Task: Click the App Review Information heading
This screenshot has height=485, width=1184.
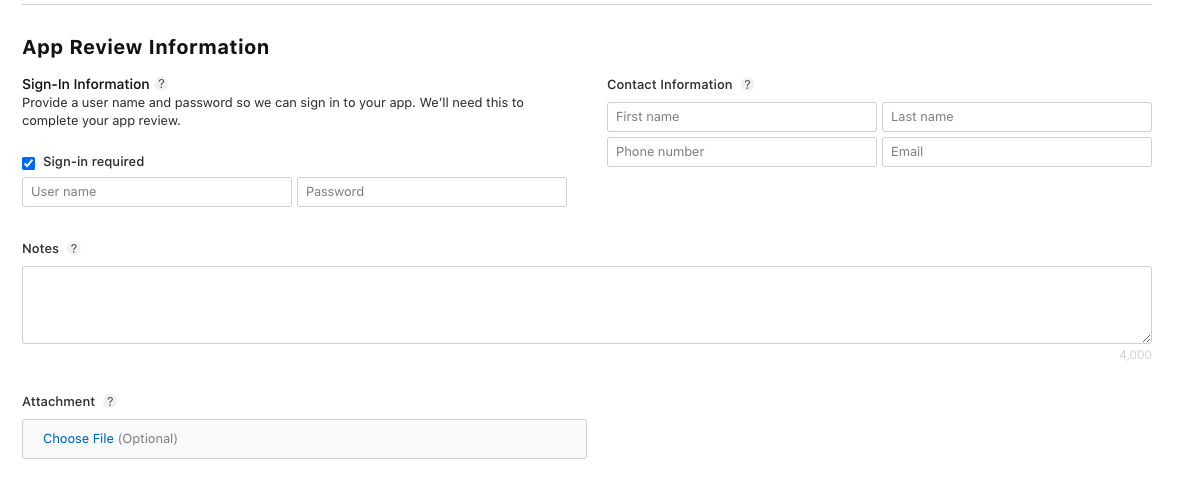Action: point(145,47)
